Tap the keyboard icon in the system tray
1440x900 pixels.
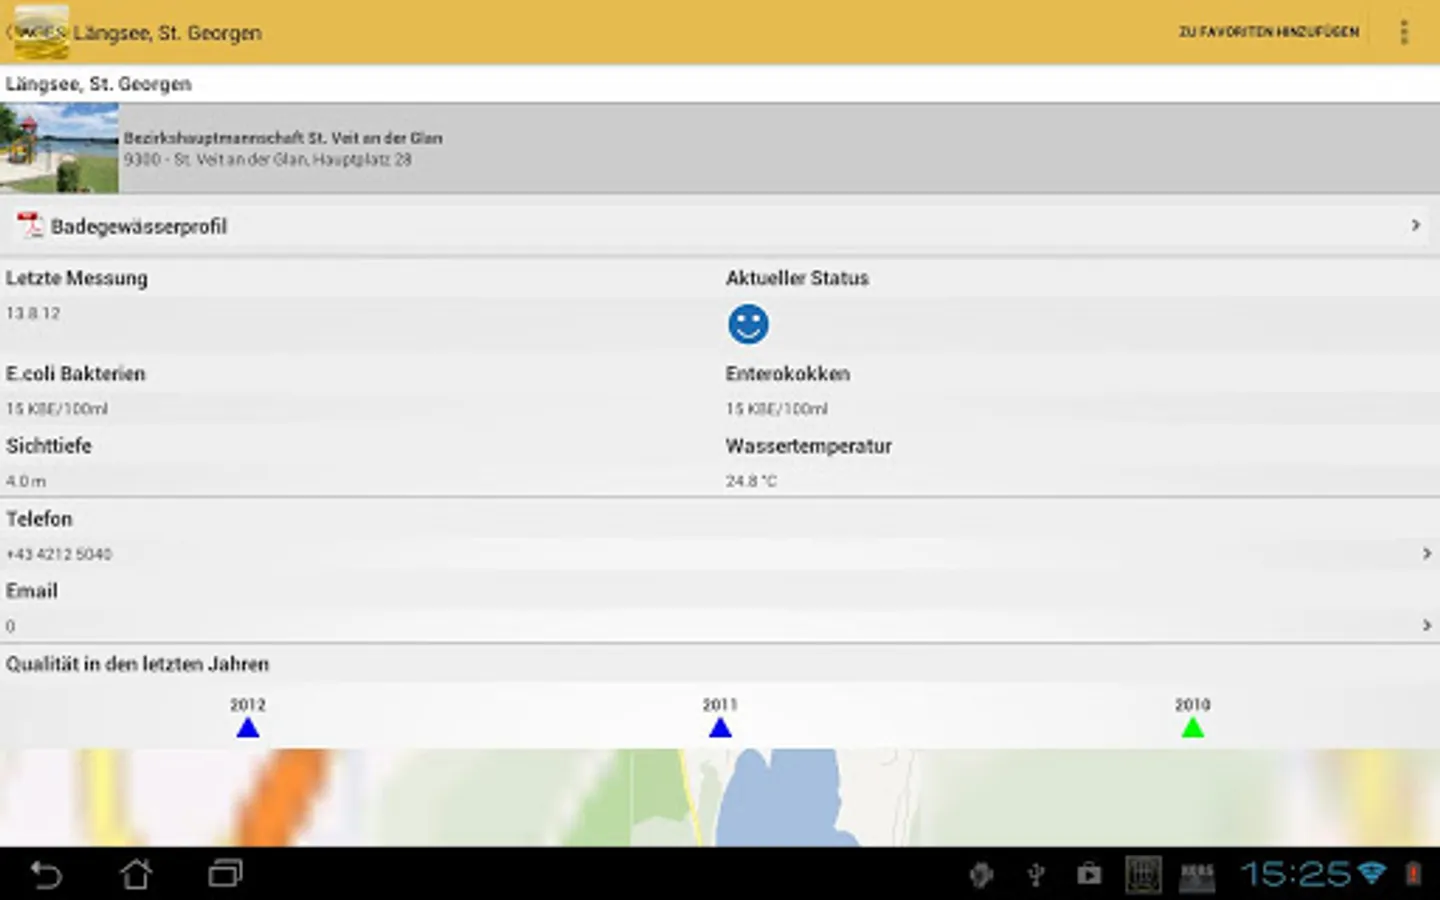pos(1141,872)
